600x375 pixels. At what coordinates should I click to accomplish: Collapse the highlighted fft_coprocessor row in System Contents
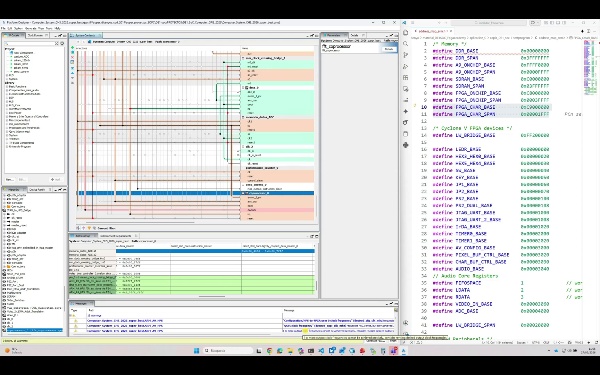243,193
